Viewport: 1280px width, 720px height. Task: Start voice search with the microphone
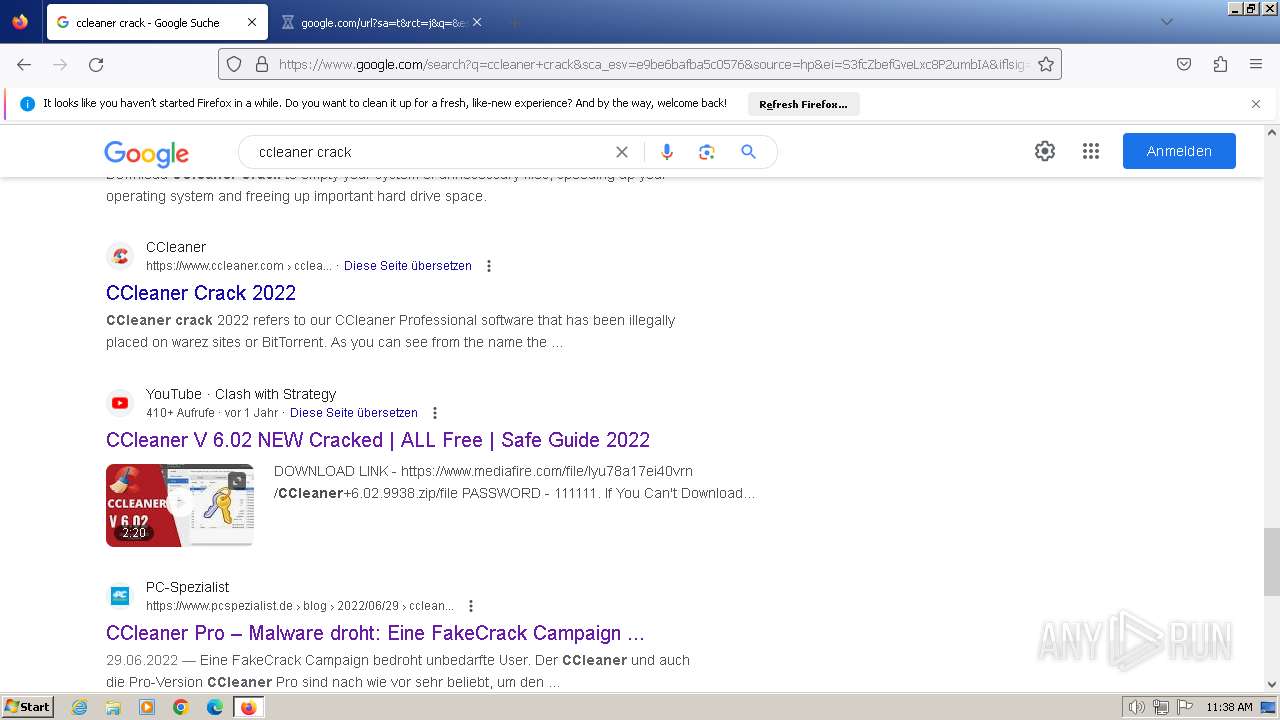[x=667, y=152]
